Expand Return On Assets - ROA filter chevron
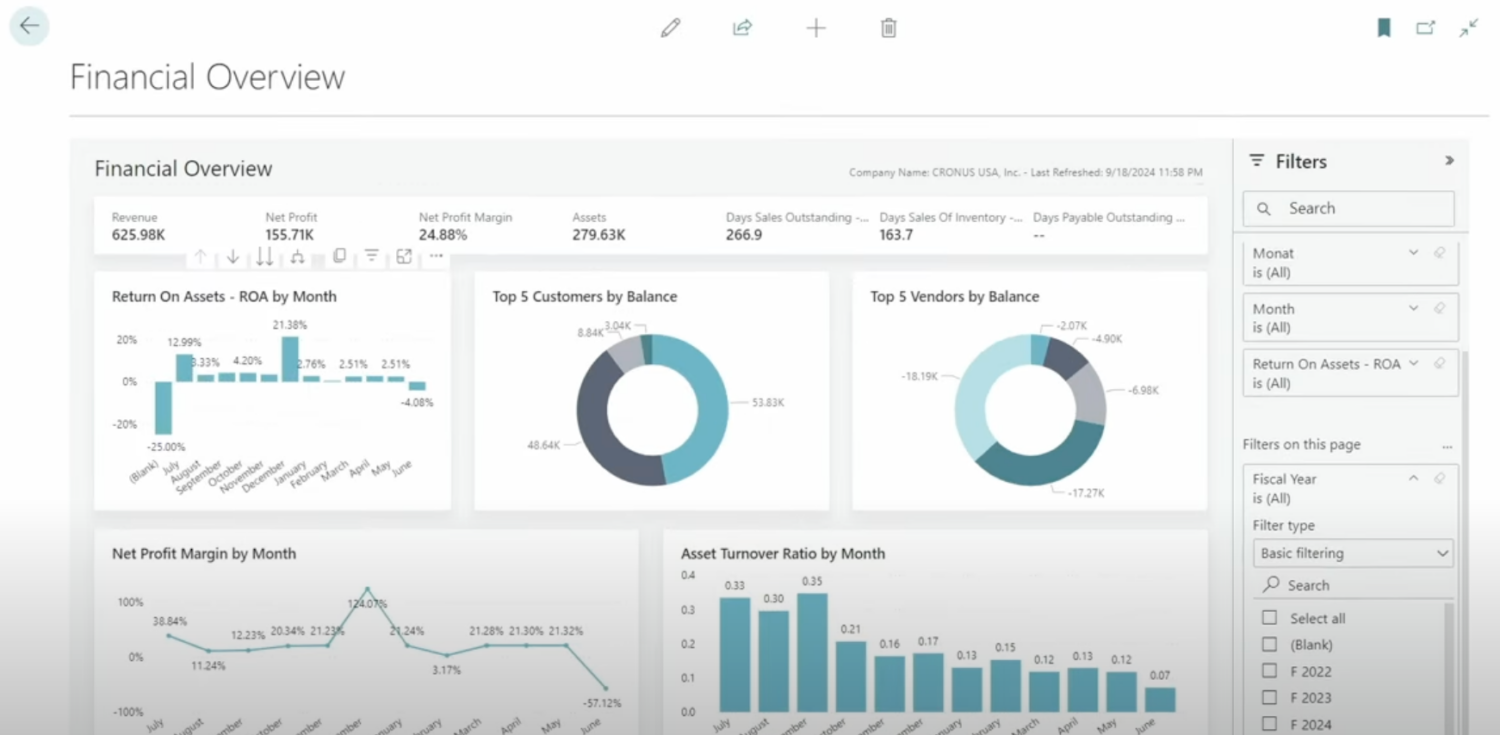The height and width of the screenshot is (735, 1500). (x=1414, y=364)
